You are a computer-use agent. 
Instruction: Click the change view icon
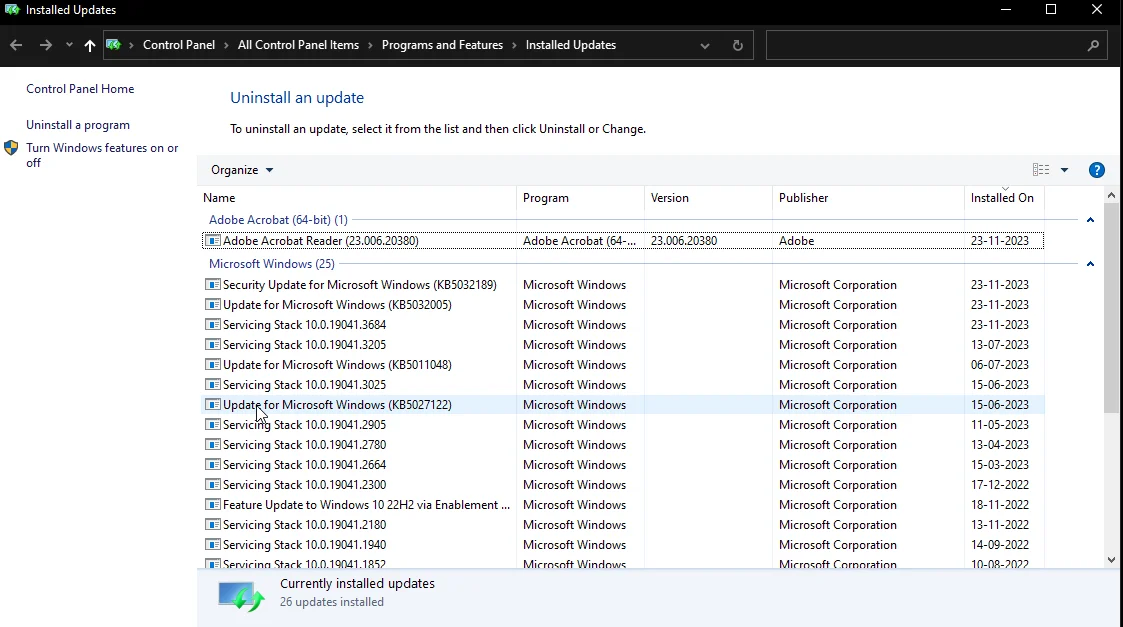[1041, 170]
